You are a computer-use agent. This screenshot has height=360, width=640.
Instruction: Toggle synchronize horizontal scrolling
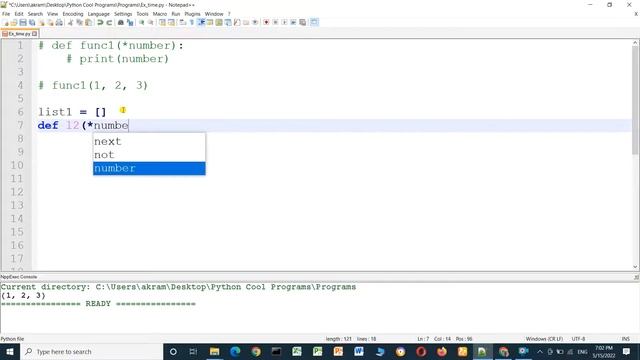click(x=171, y=22)
